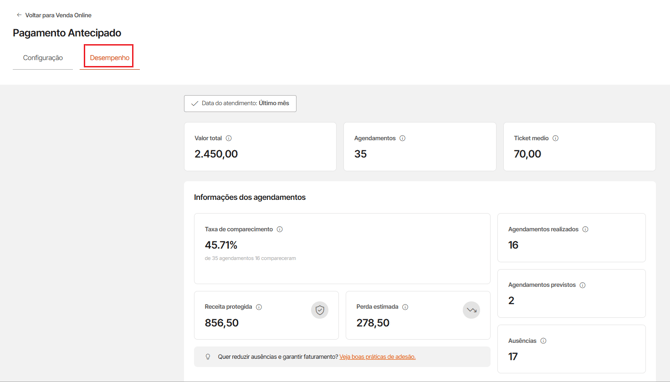Click the Agendamentos realizados card value 16
This screenshot has width=670, height=382.
(513, 245)
